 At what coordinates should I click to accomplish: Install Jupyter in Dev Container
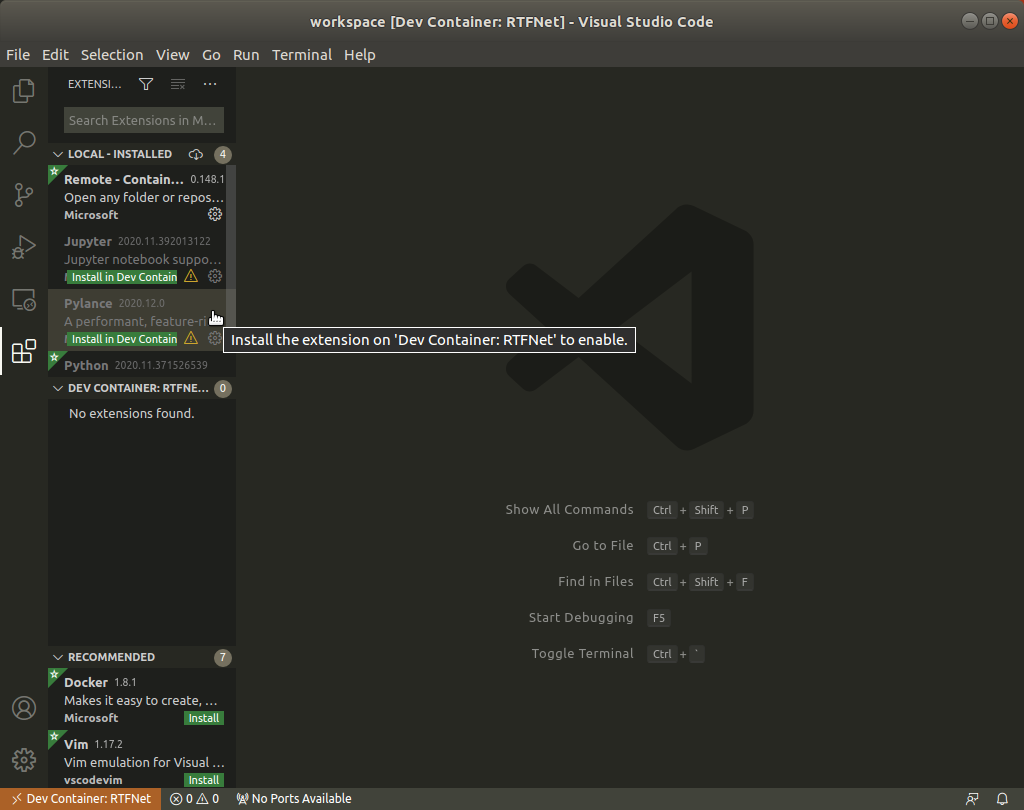pos(123,277)
